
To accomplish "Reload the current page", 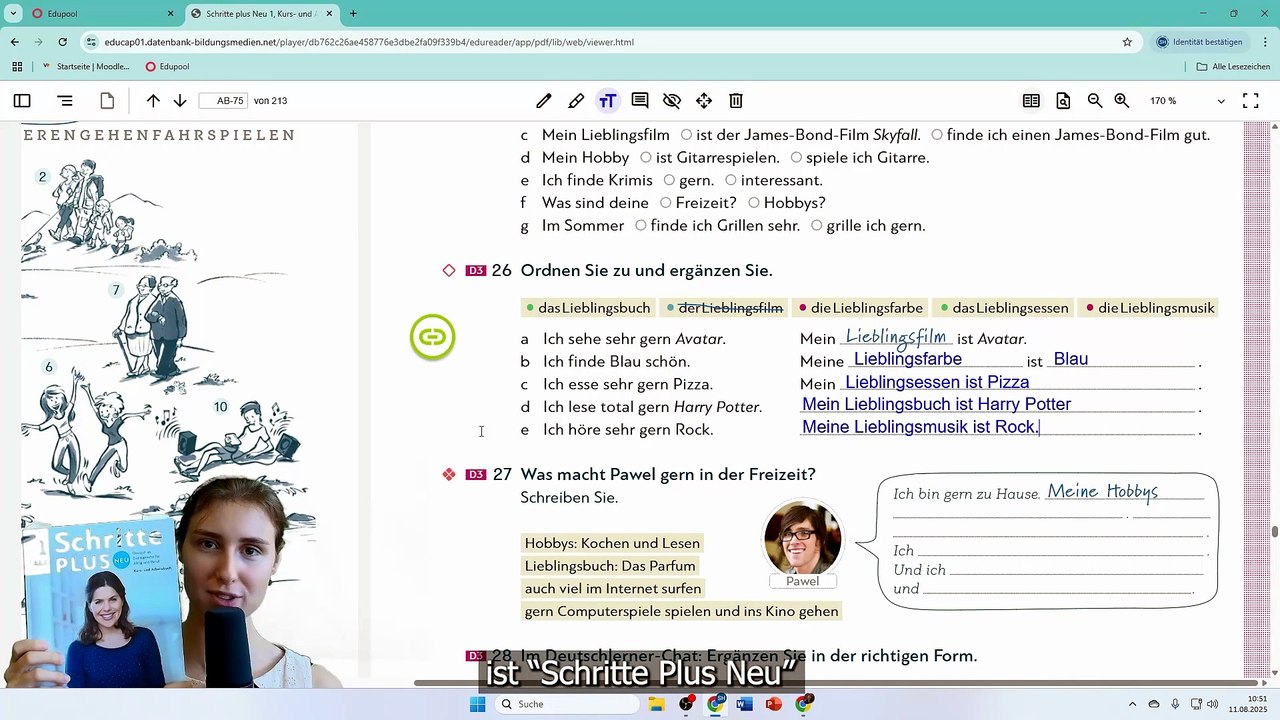I will (63, 42).
